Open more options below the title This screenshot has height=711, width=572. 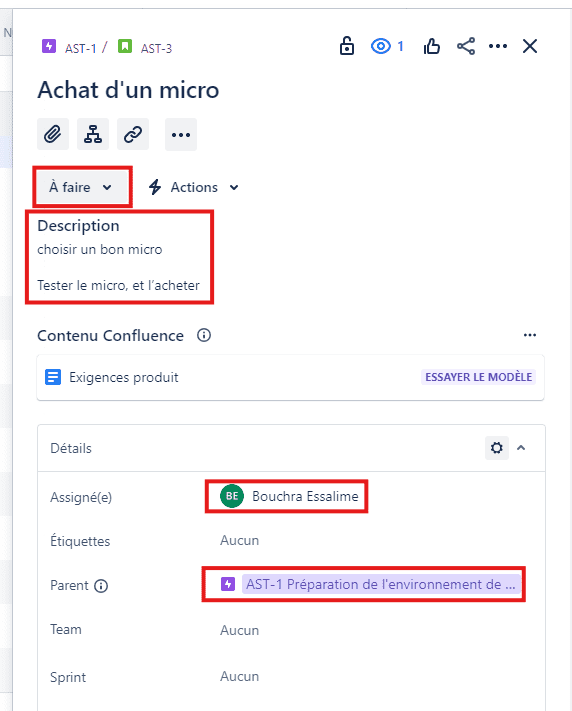tap(181, 134)
